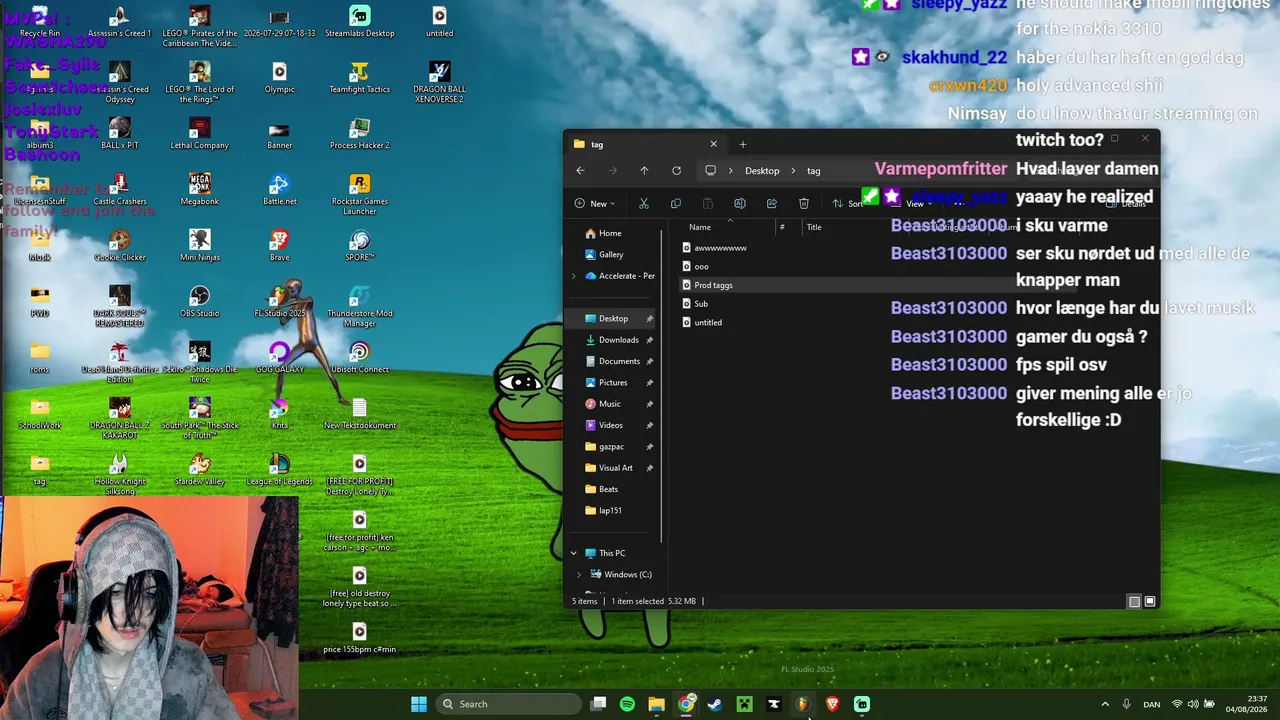This screenshot has width=1280, height=720.
Task: Open Downloads in the navigation pane
Action: pos(618,340)
